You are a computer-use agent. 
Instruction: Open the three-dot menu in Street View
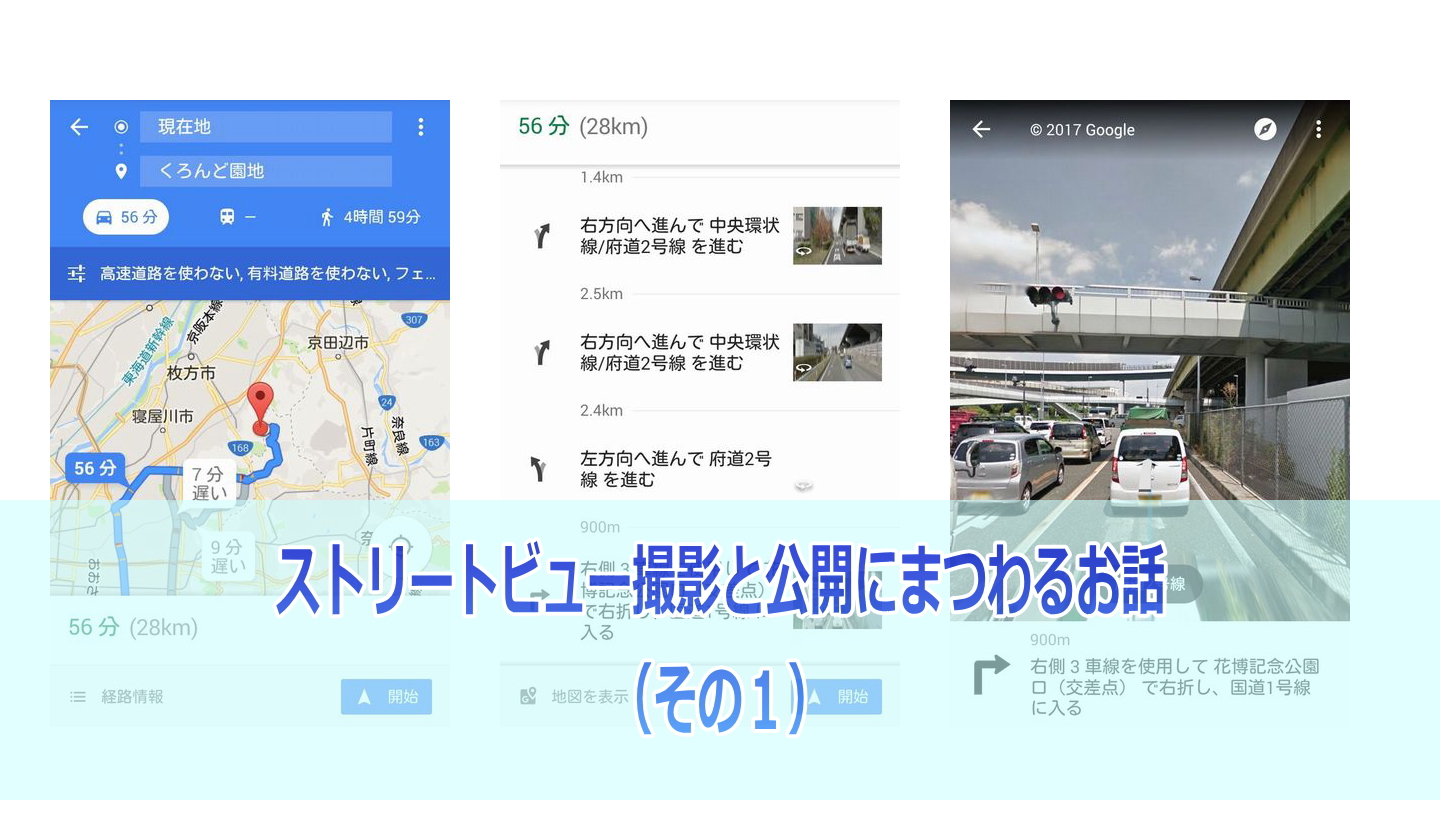pos(1318,129)
